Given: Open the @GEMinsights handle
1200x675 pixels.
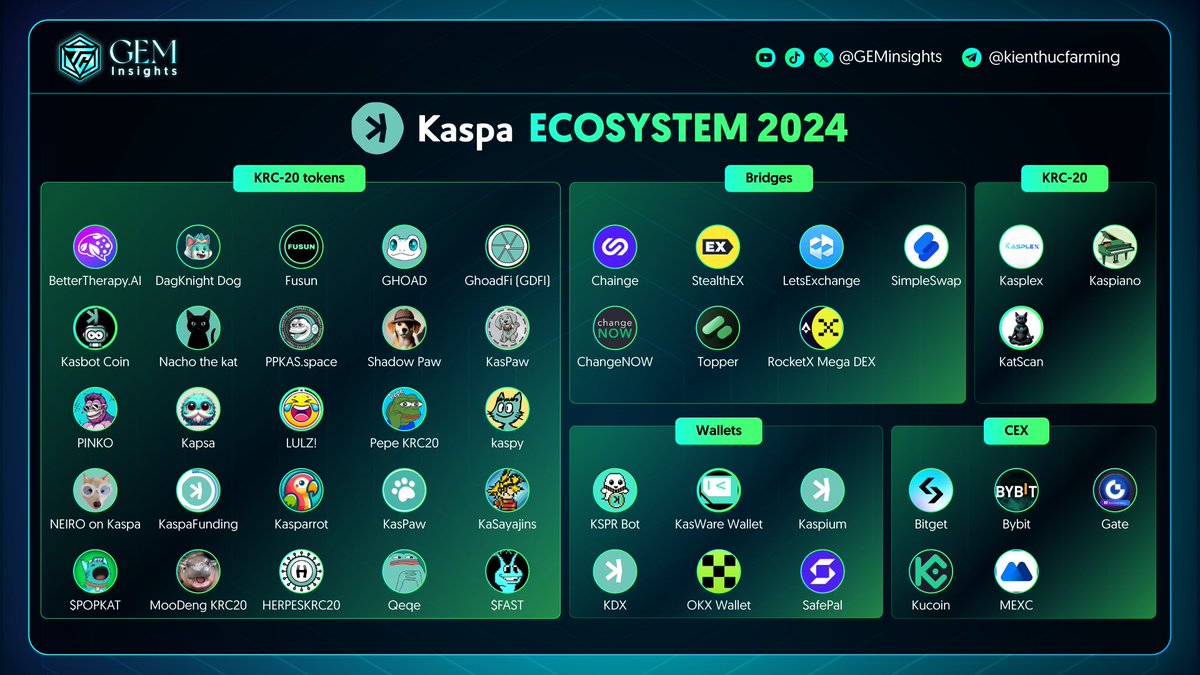Looking at the screenshot, I should 890,57.
